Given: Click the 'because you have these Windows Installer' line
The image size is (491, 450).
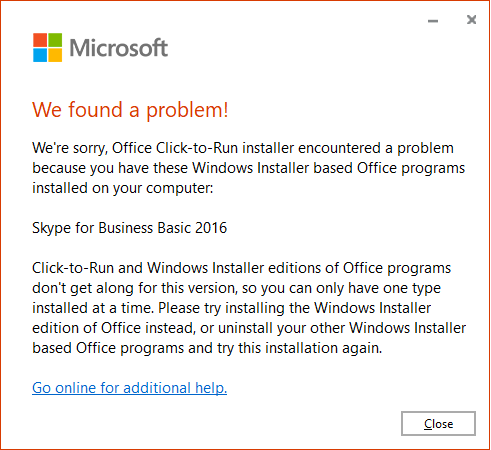Looking at the screenshot, I should [x=248, y=168].
